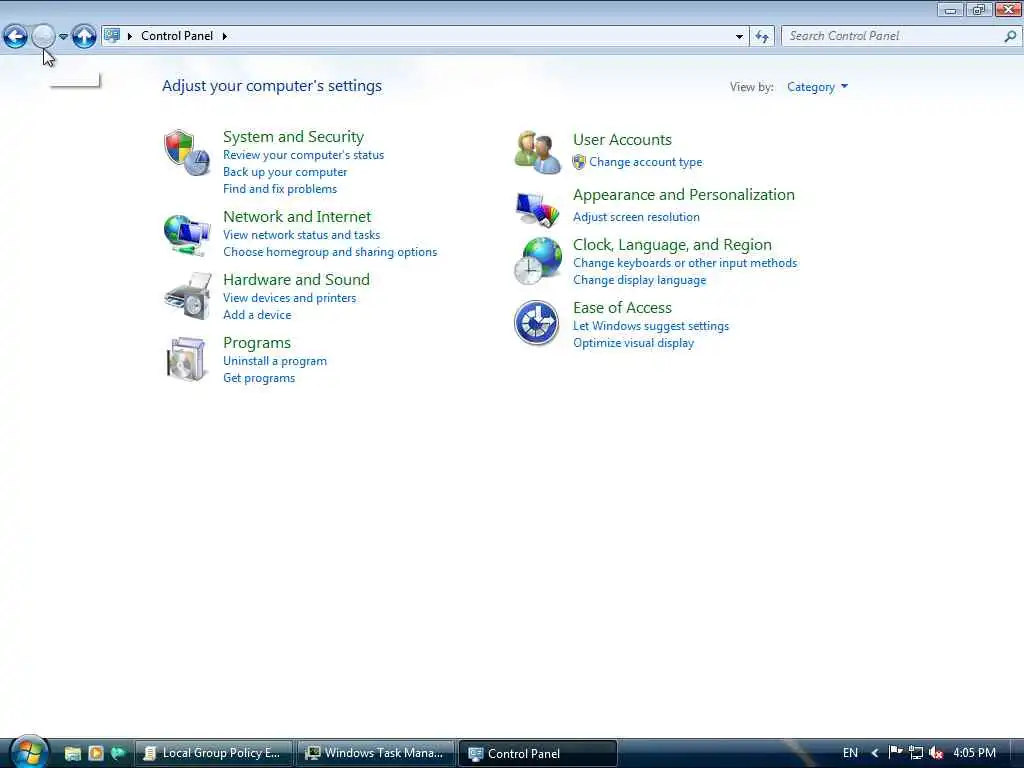Screen dimensions: 1024x768
Task: Launch the media player quick launch icon
Action: pyautogui.click(x=96, y=754)
